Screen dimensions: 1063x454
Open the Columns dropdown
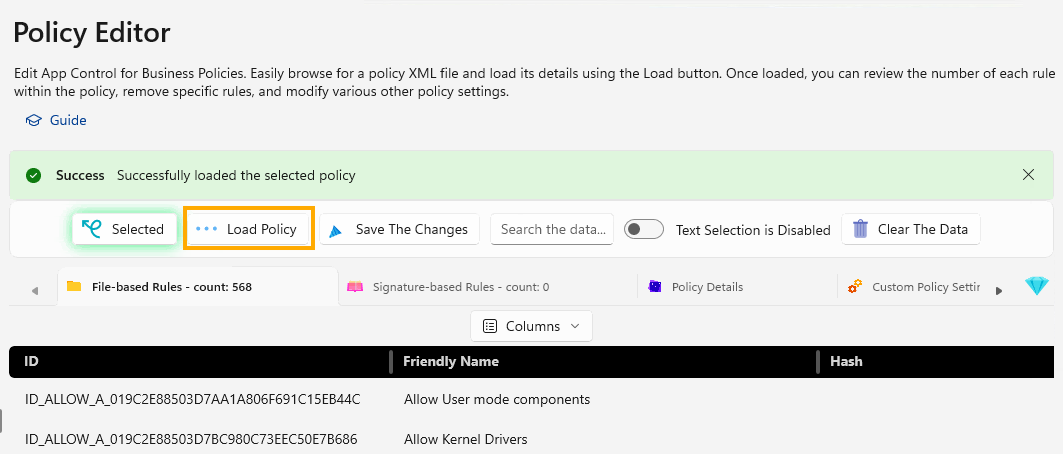(532, 326)
